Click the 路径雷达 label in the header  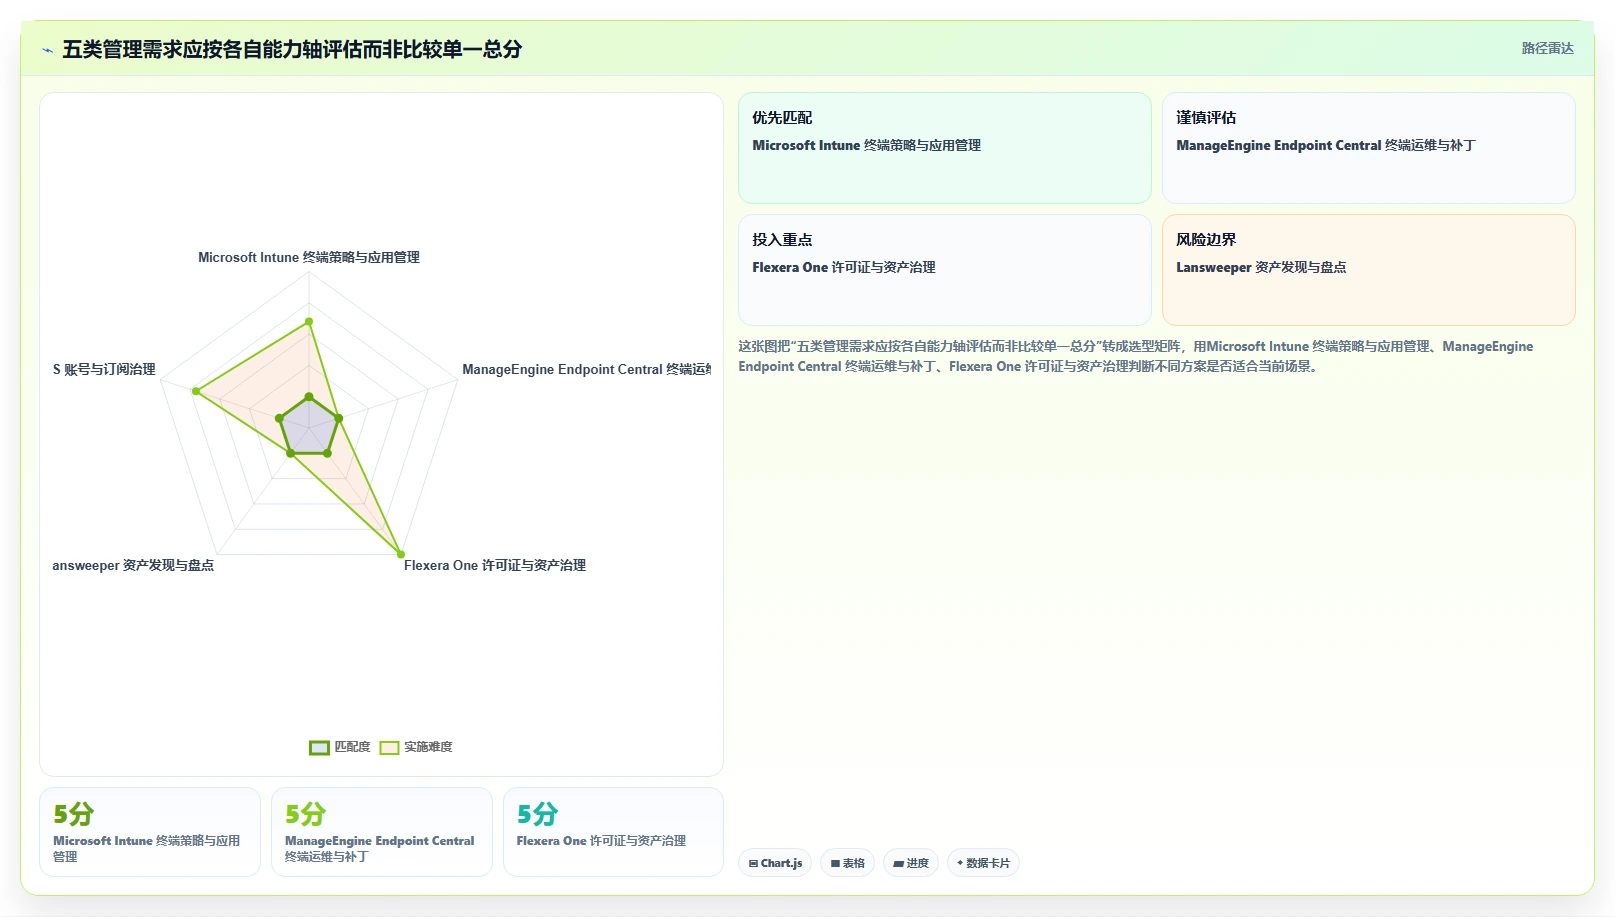click(1547, 48)
